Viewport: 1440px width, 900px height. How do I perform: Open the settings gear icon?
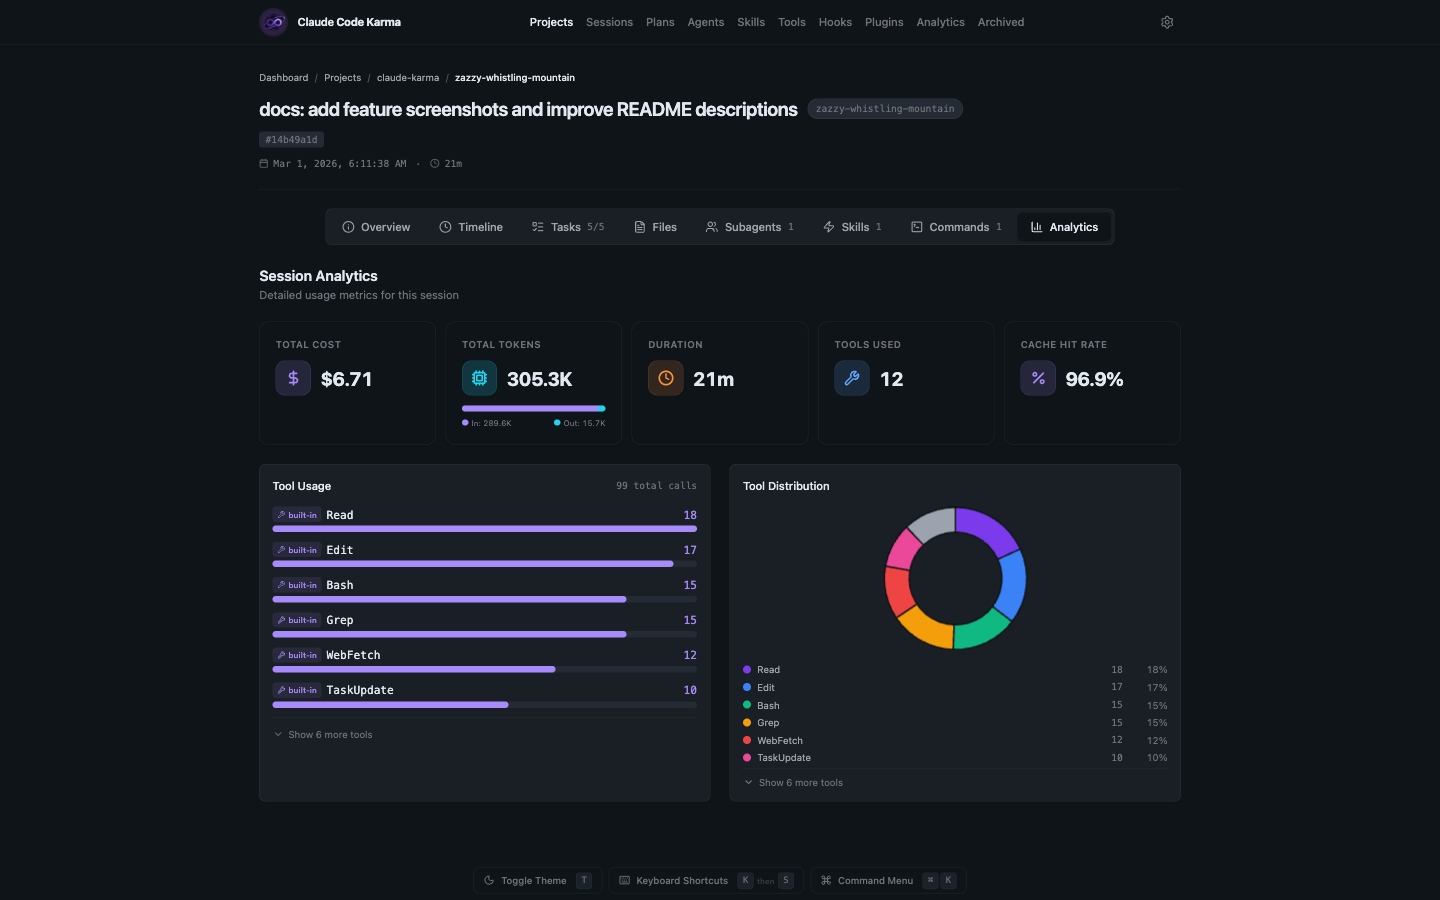[x=1166, y=22]
